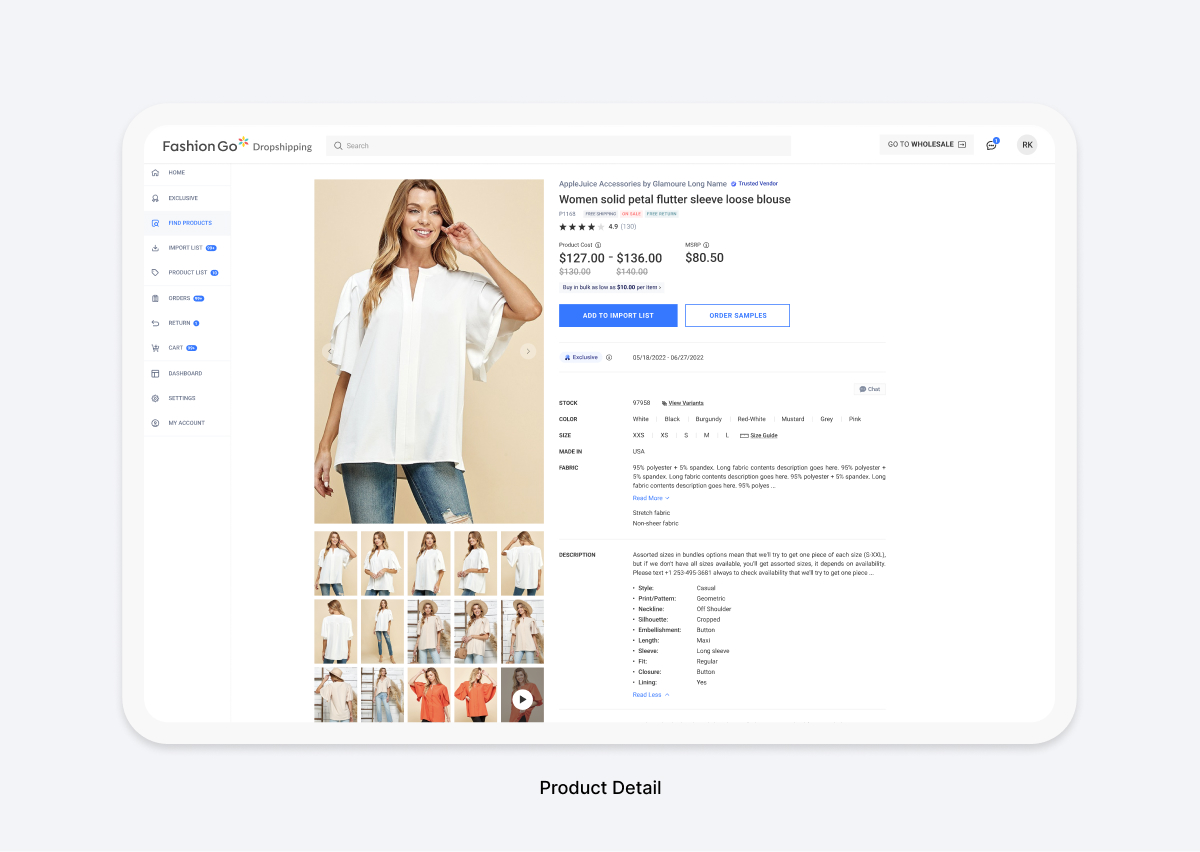Select size M option

point(706,435)
